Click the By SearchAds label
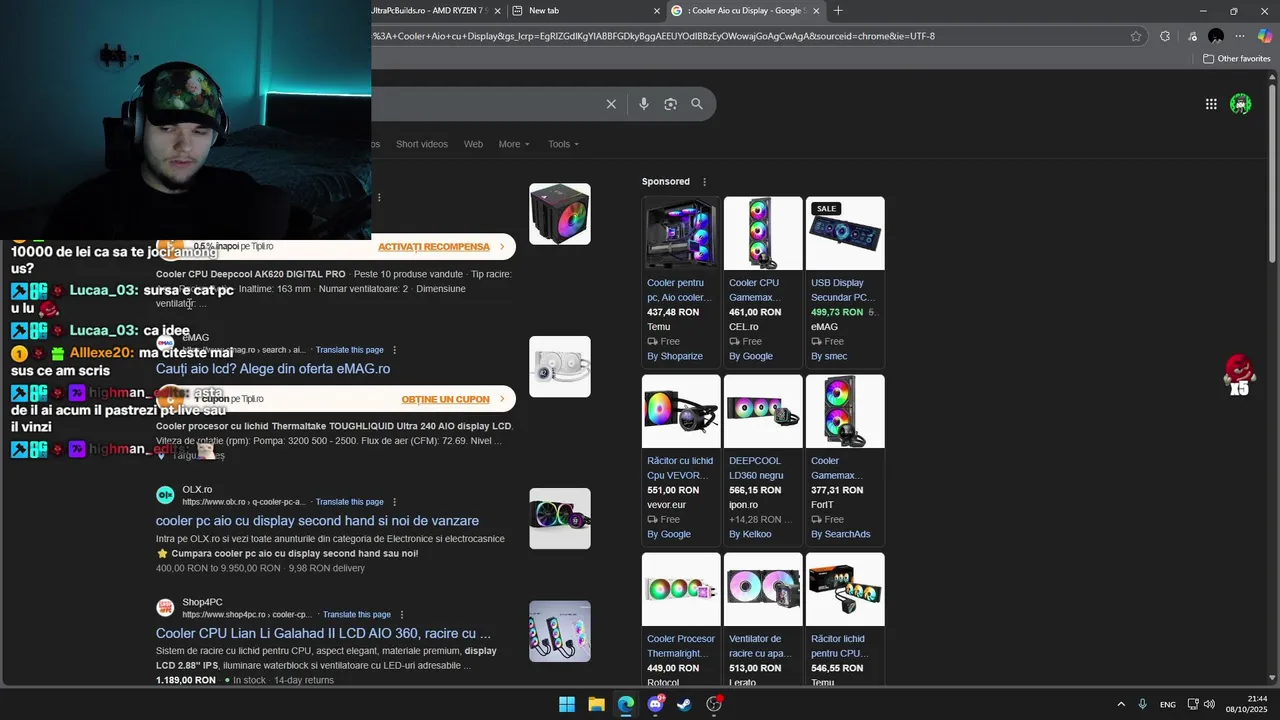The width and height of the screenshot is (1280, 720). coord(841,534)
